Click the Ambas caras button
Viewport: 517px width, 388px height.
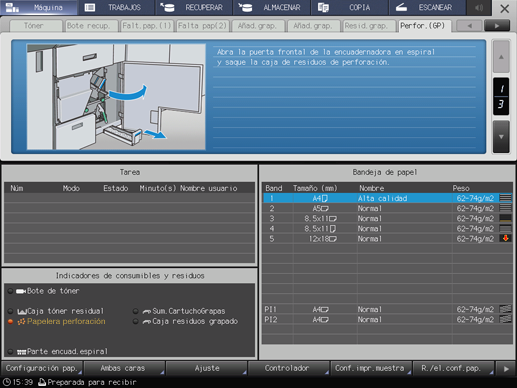pos(124,368)
